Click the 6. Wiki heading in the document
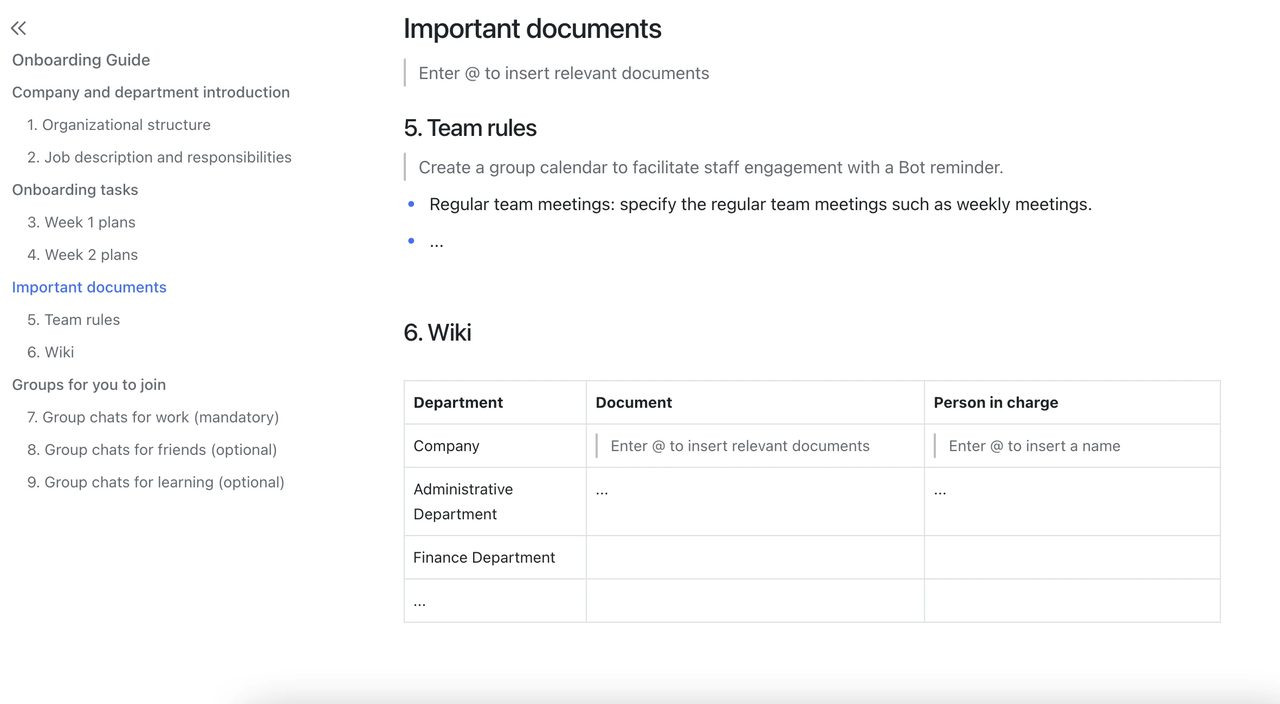Image resolution: width=1280 pixels, height=704 pixels. click(x=437, y=332)
